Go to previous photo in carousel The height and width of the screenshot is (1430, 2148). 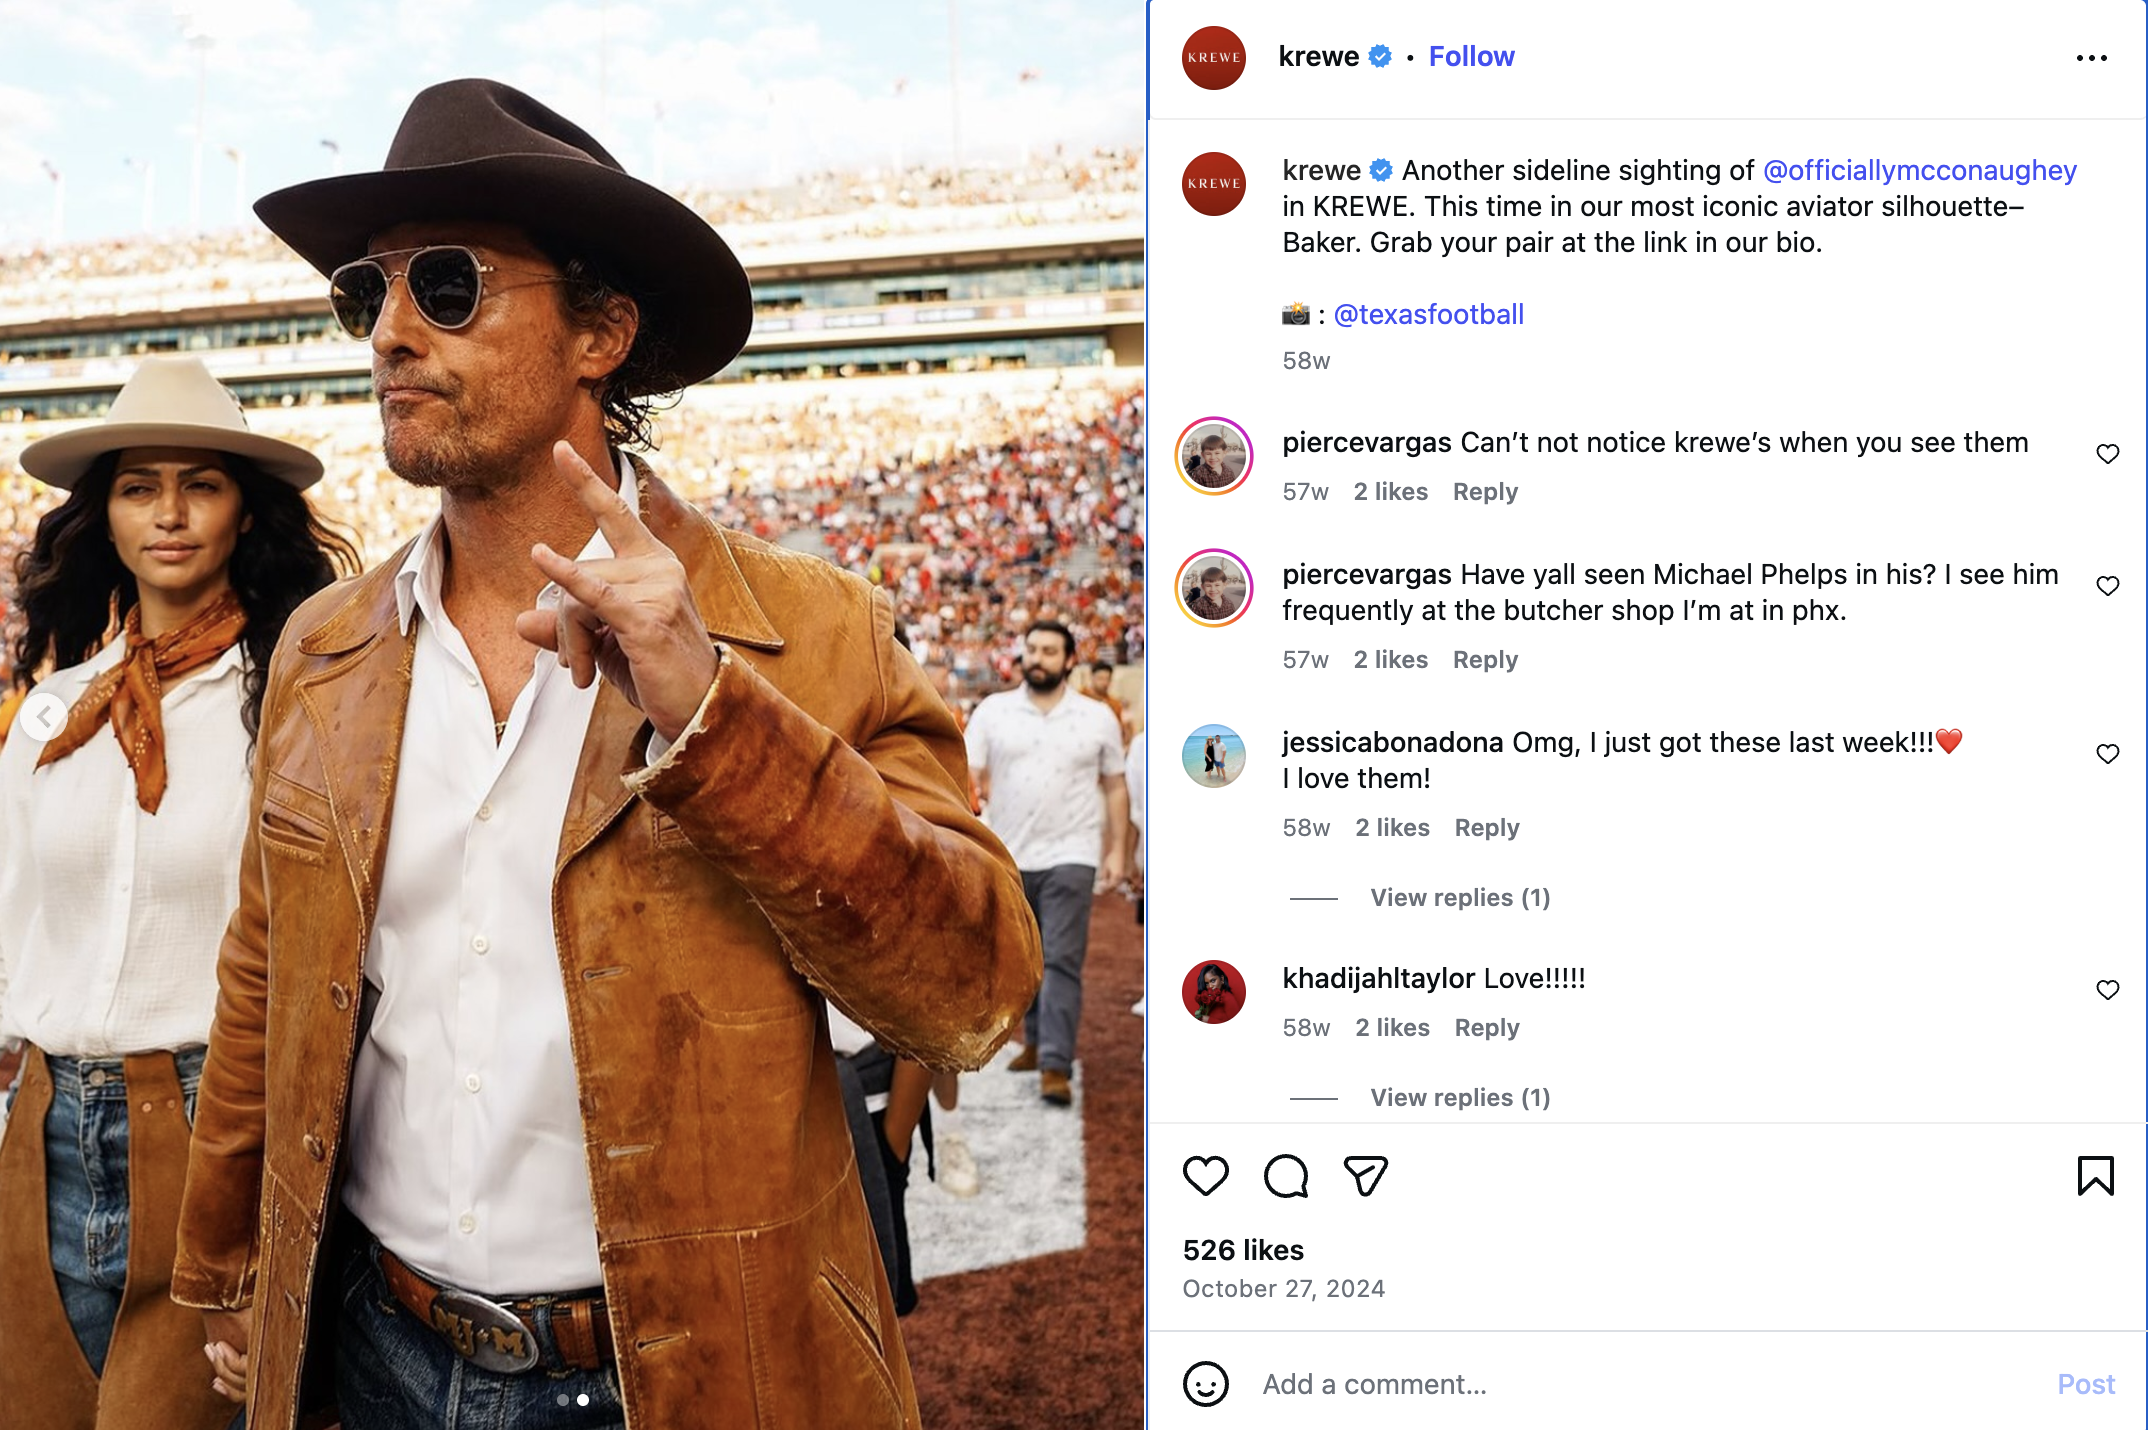click(44, 716)
